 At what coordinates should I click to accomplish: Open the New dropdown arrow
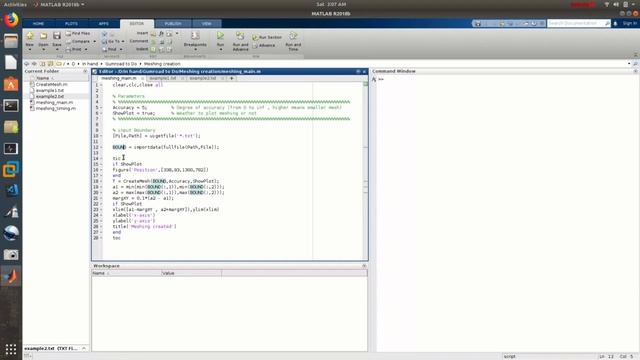point(30,49)
